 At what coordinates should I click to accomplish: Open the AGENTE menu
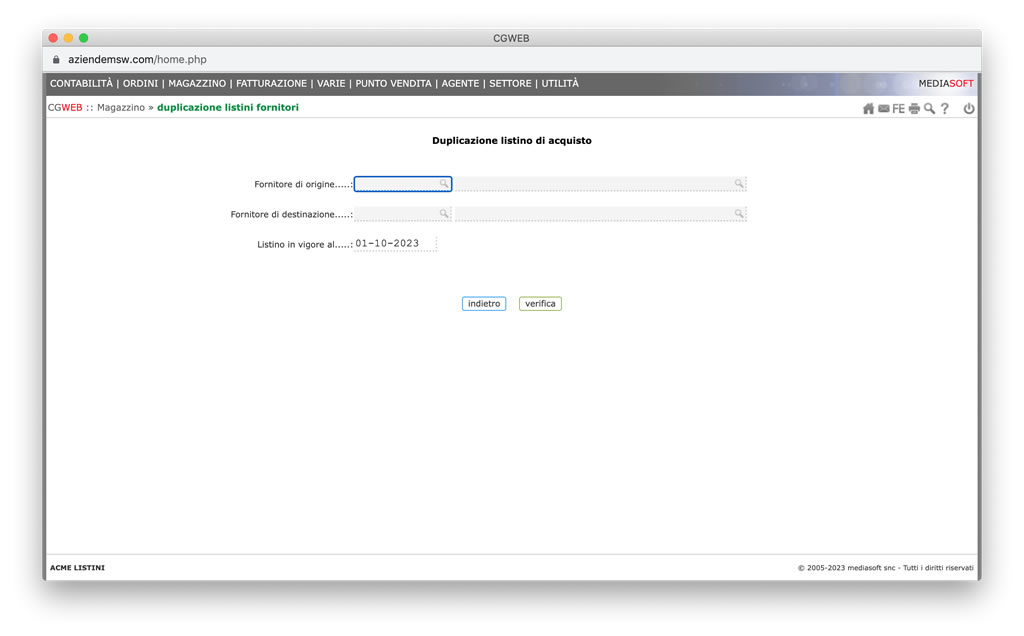[x=460, y=84]
